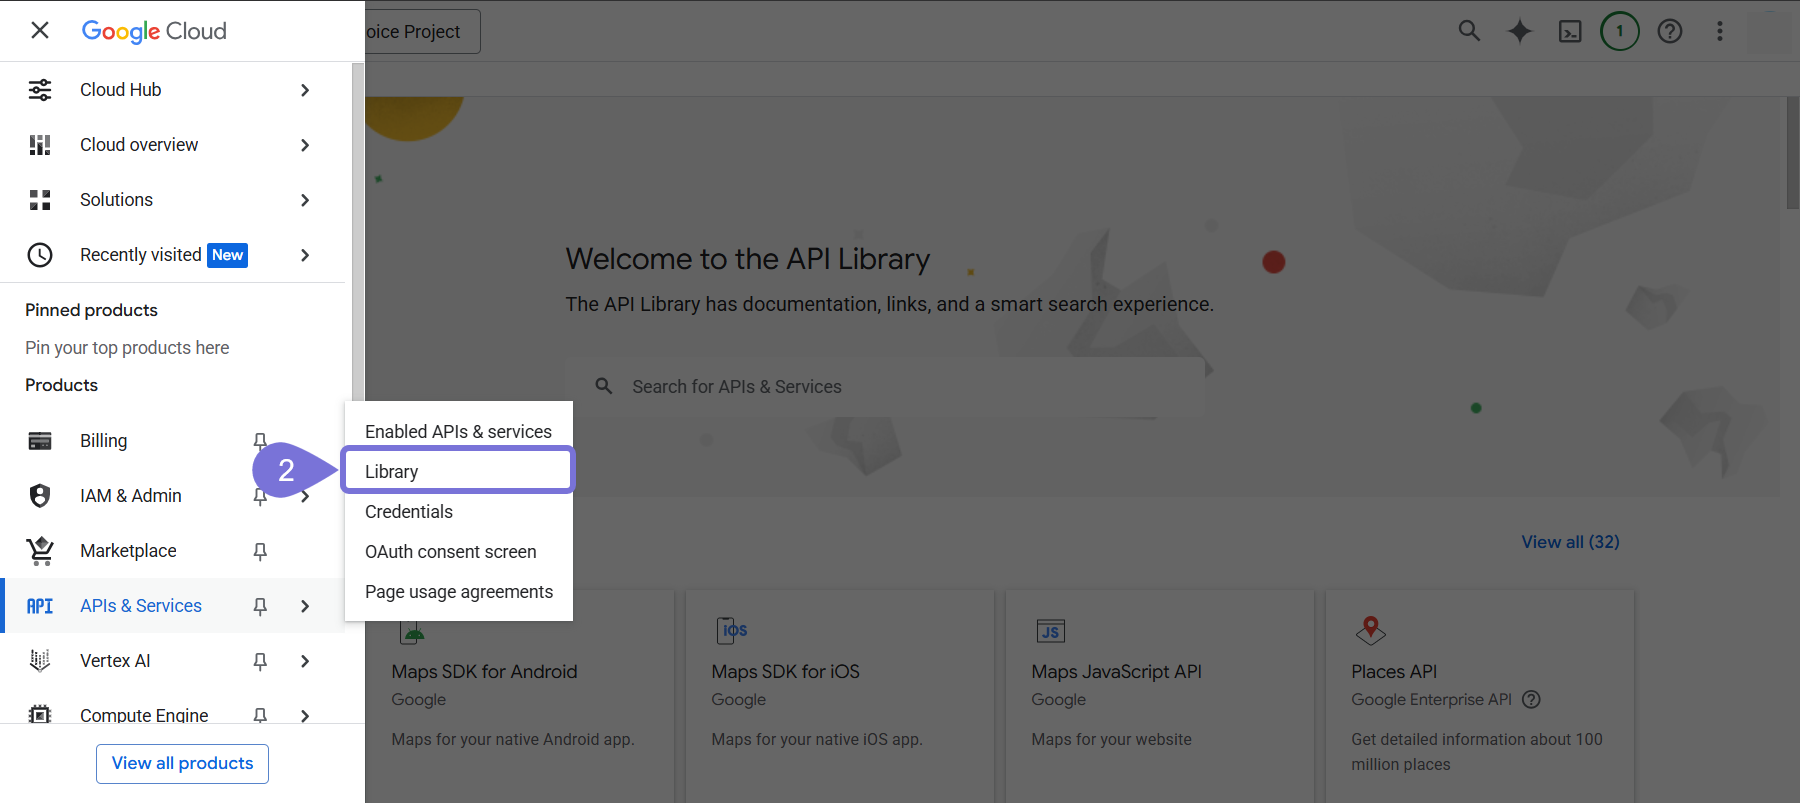Choose OAuth consent screen menu item

click(x=451, y=552)
